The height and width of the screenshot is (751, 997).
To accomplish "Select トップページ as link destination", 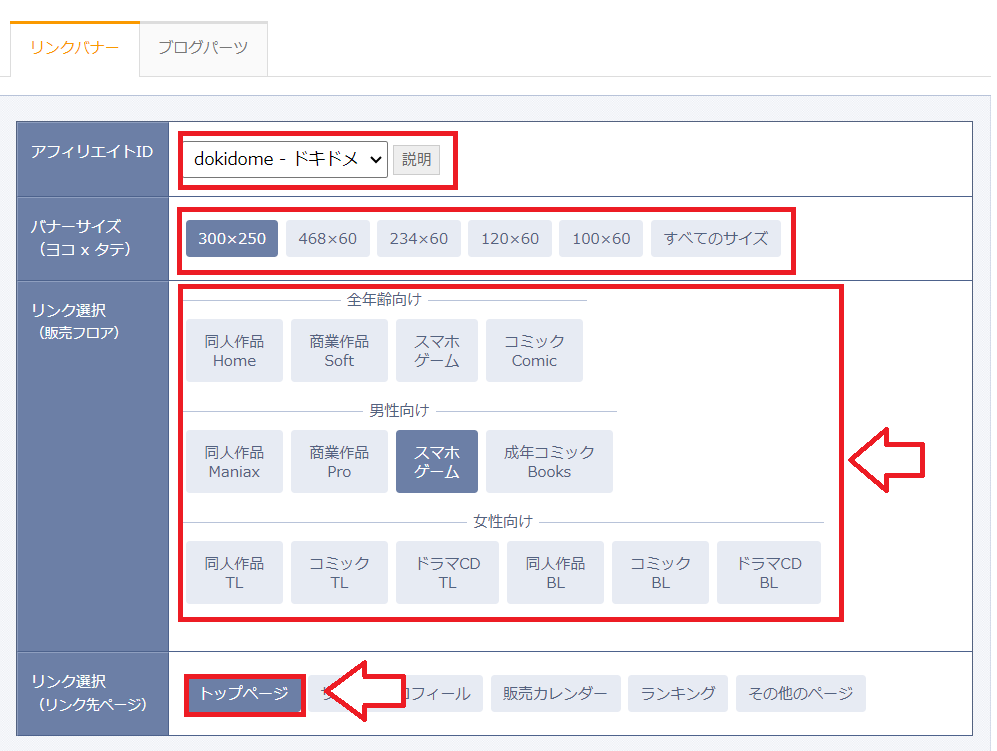I will click(x=244, y=694).
